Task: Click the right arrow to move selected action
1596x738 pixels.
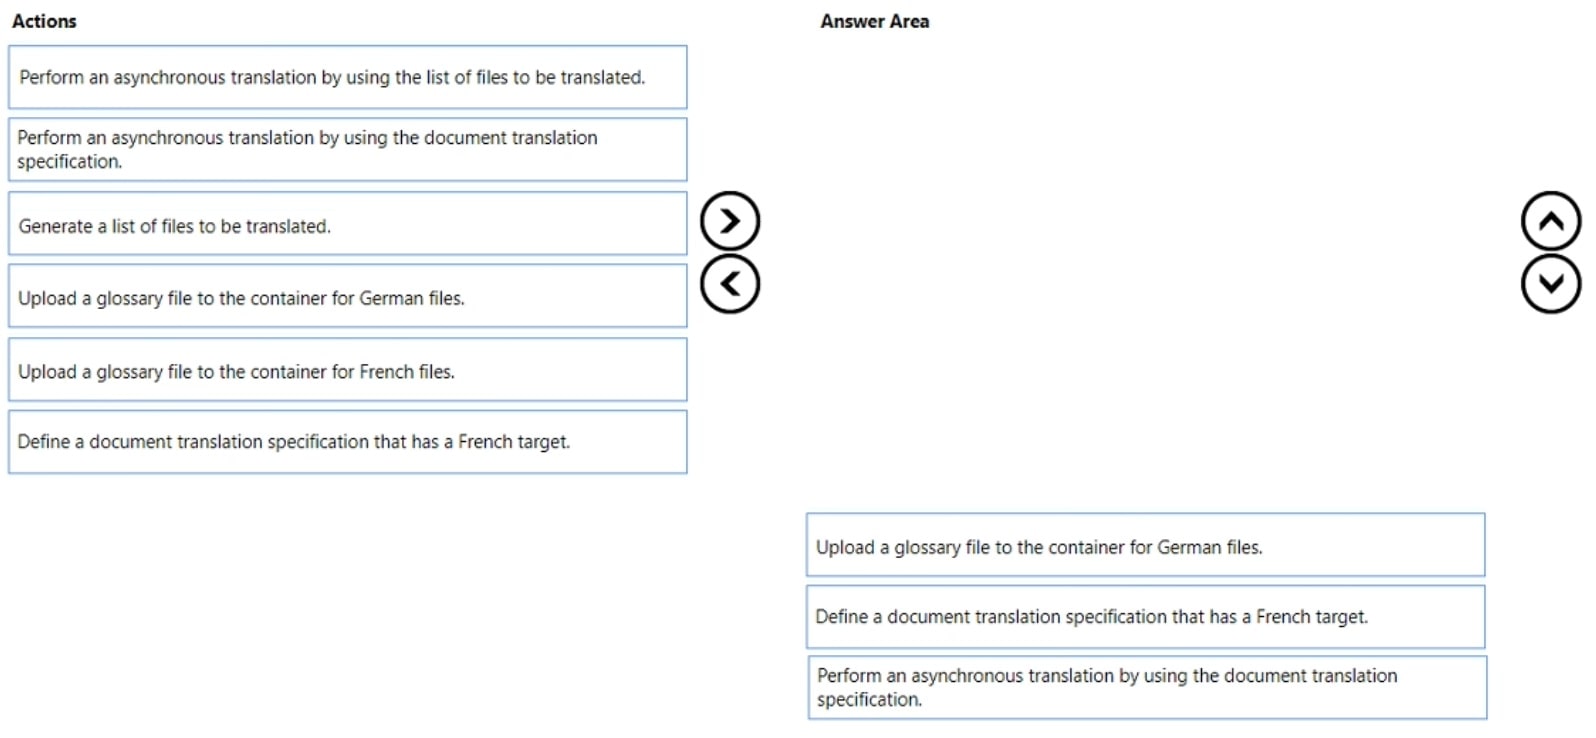Action: (x=730, y=222)
